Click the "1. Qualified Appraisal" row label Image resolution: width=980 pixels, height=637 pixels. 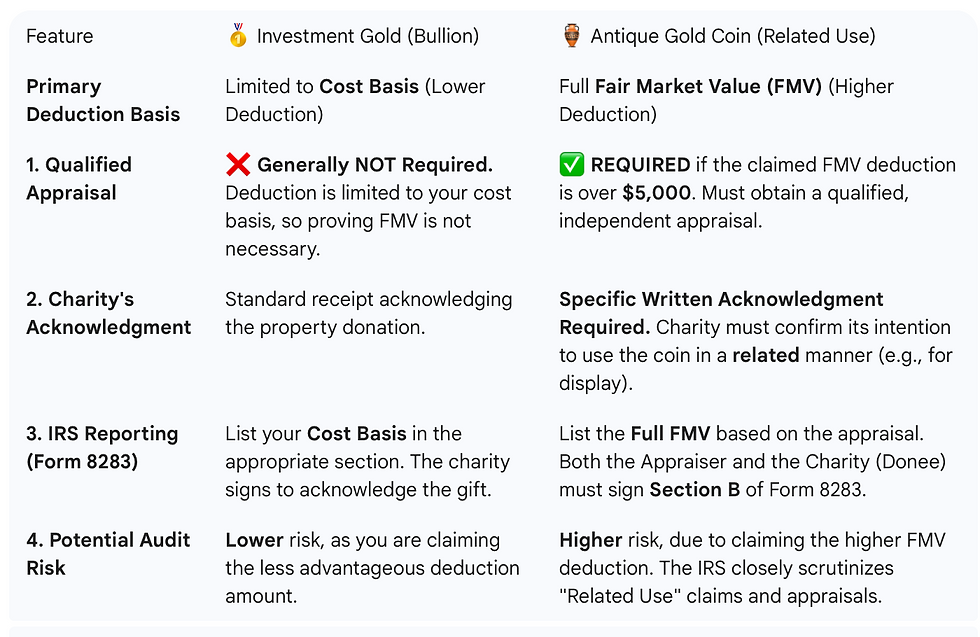pyautogui.click(x=79, y=178)
